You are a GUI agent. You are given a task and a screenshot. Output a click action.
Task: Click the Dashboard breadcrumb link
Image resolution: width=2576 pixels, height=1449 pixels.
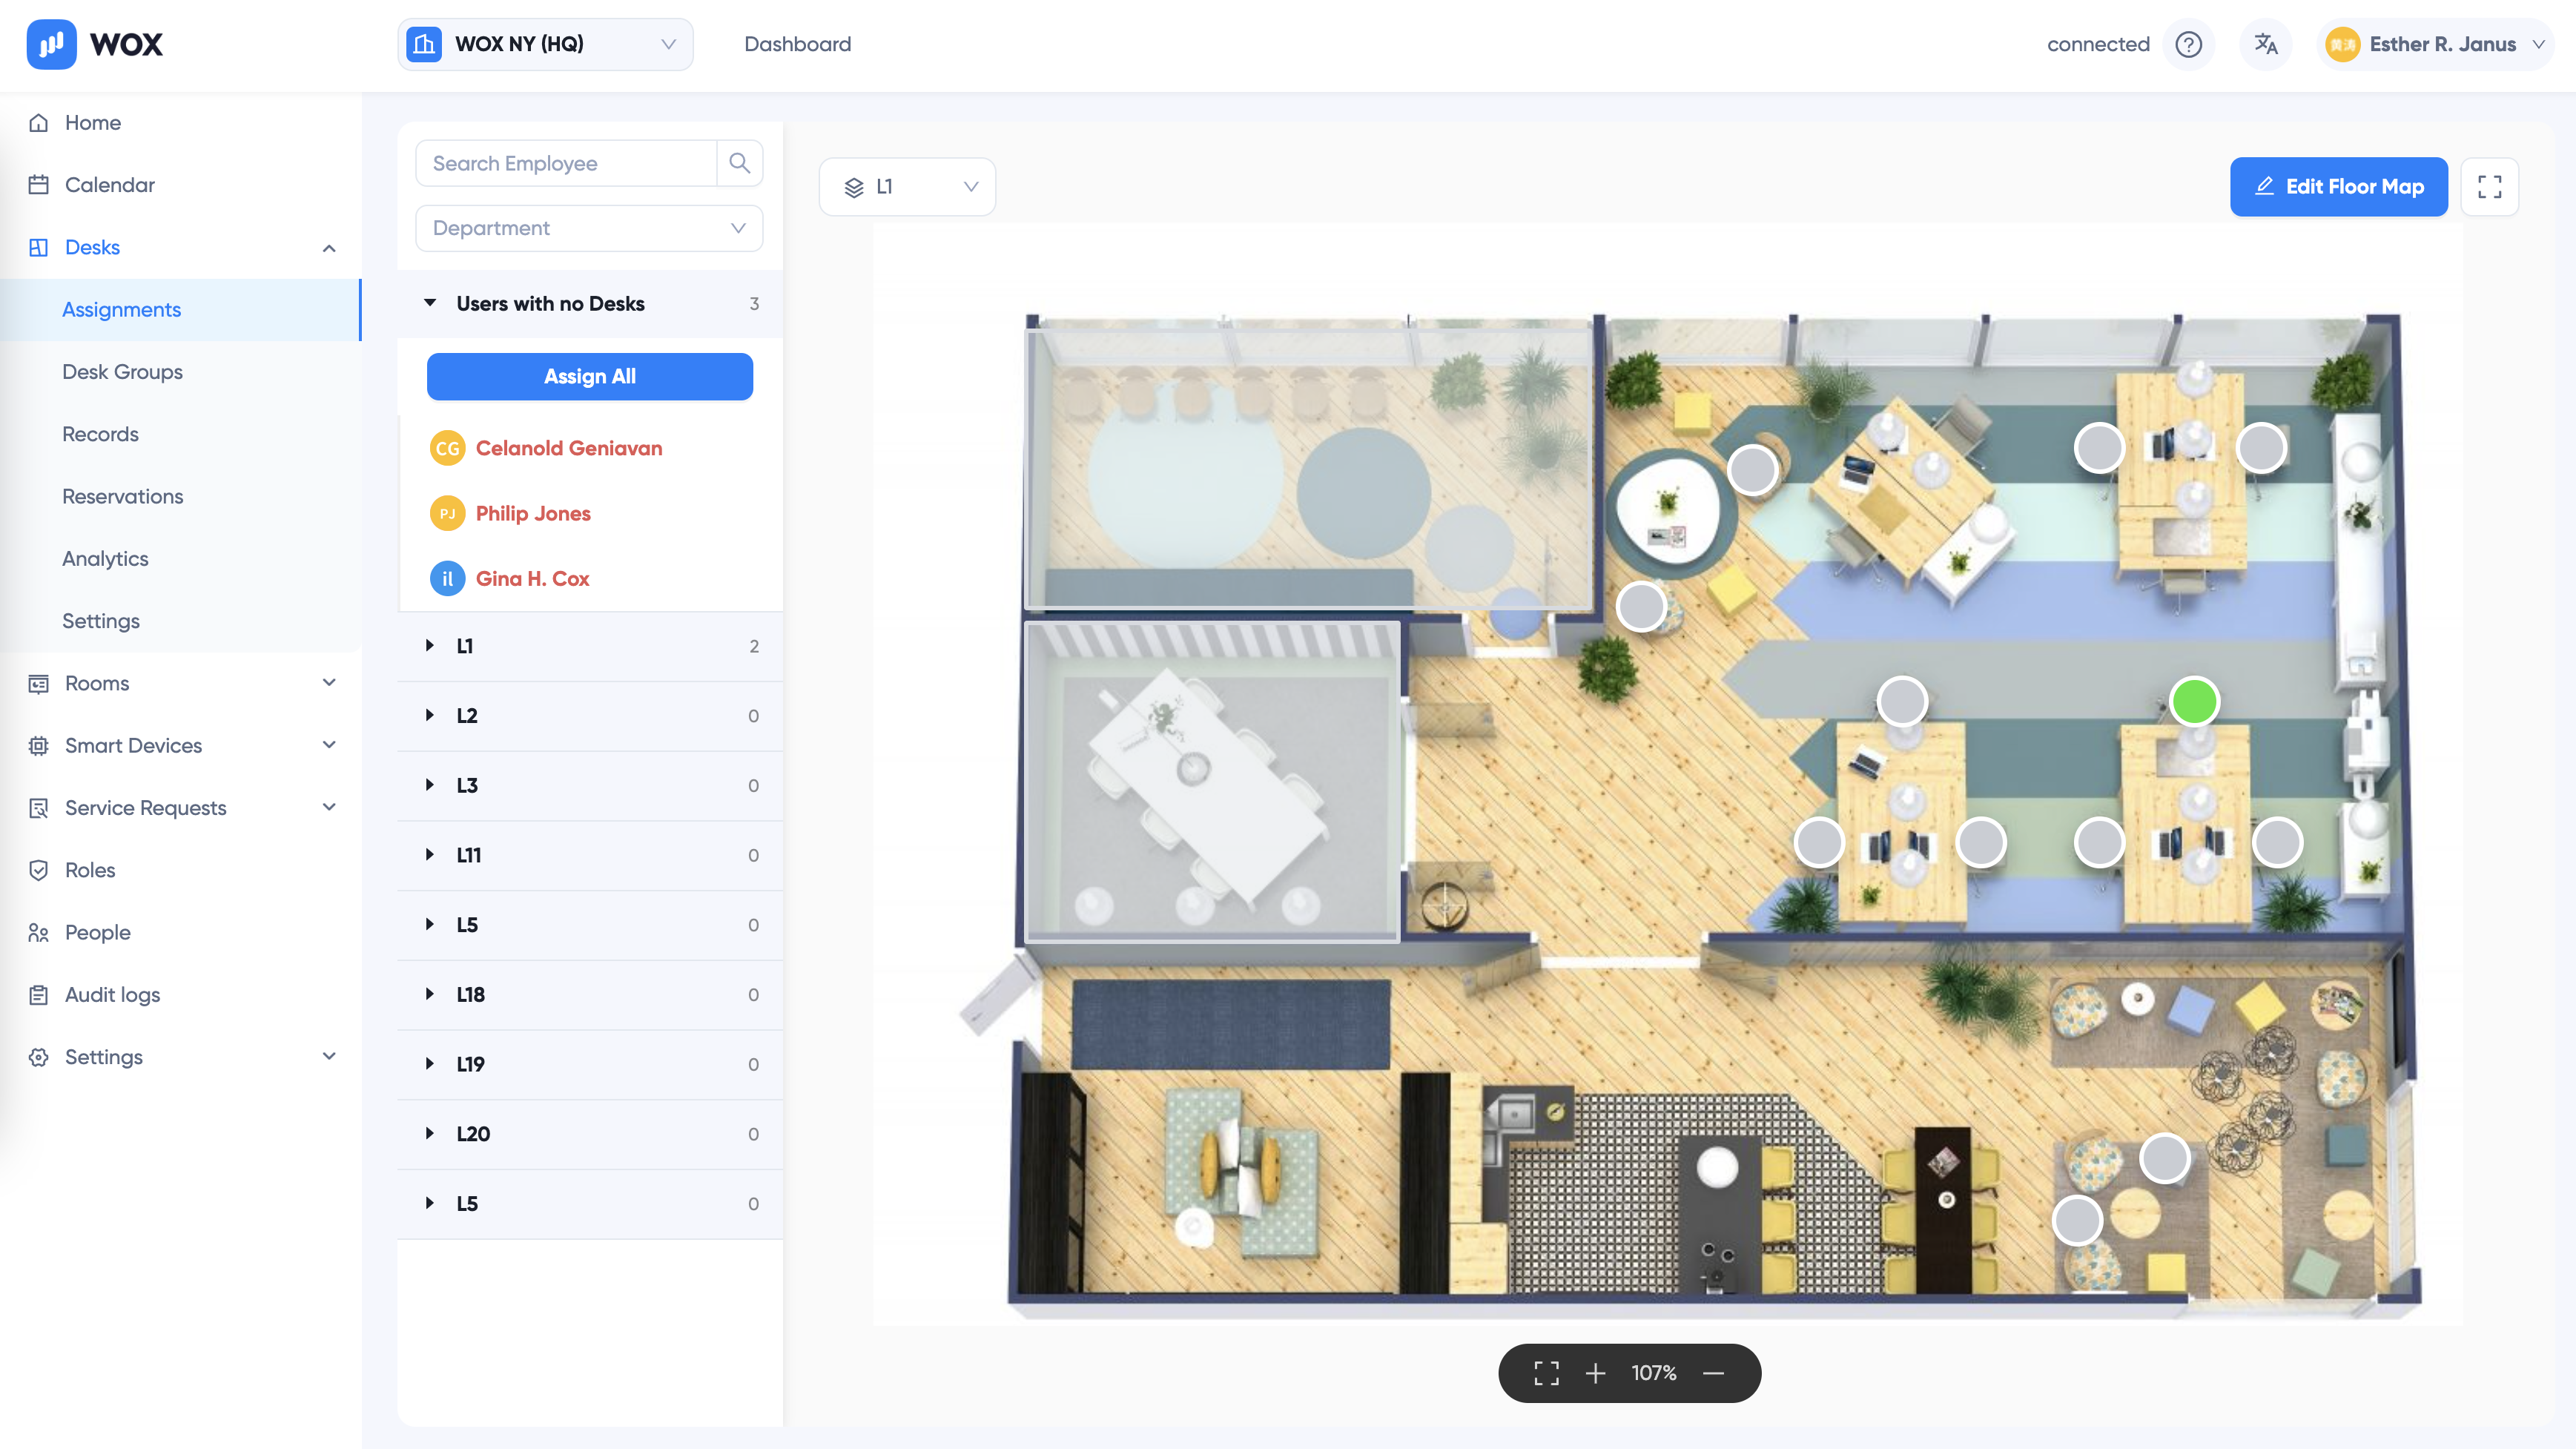tap(797, 44)
